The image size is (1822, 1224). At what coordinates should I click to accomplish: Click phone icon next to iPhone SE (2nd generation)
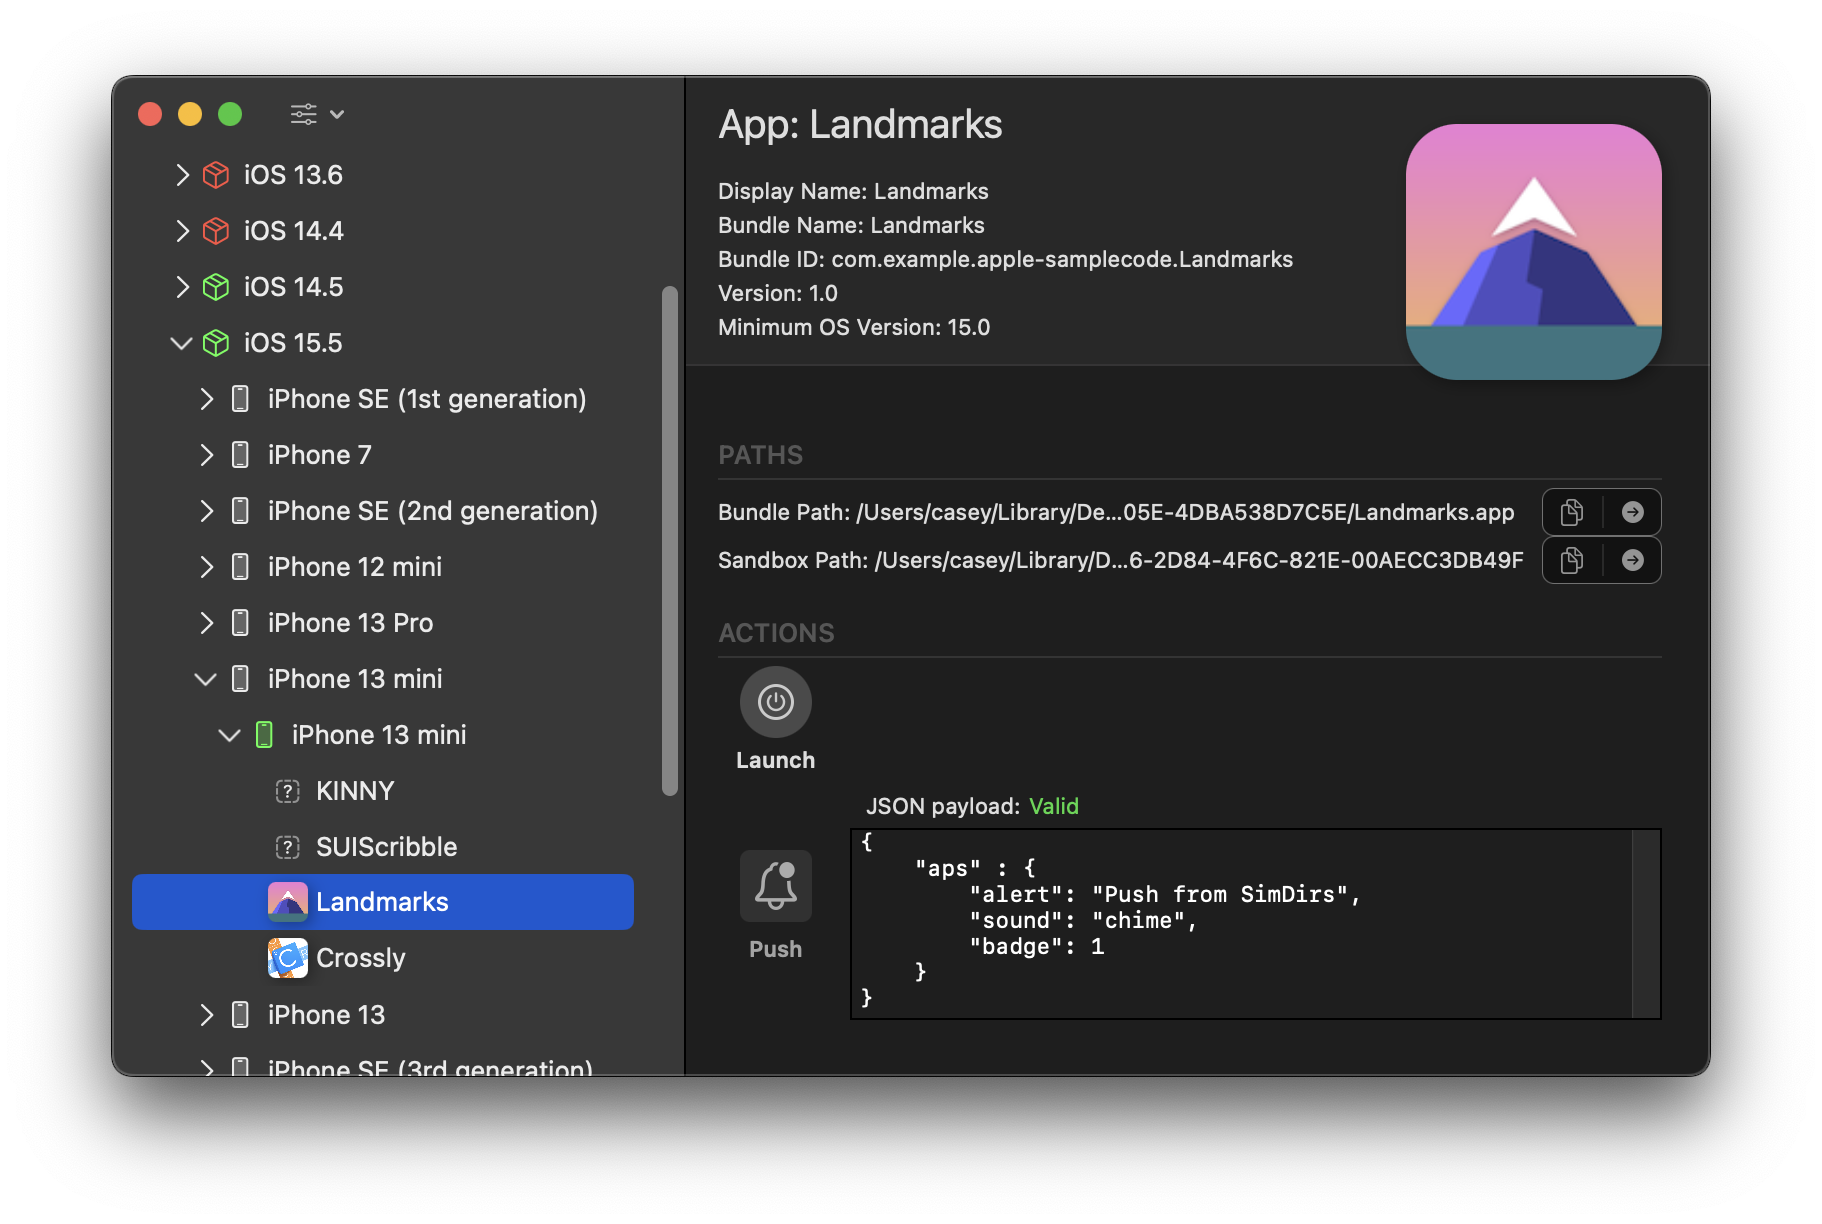click(x=240, y=511)
